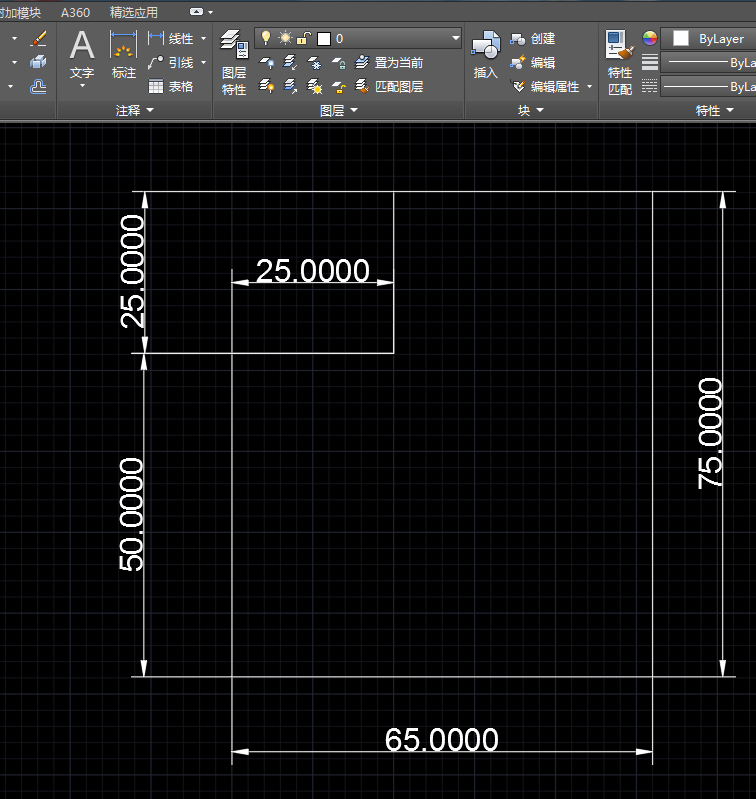
Task: Select the 引线 leader tool
Action: pos(171,63)
